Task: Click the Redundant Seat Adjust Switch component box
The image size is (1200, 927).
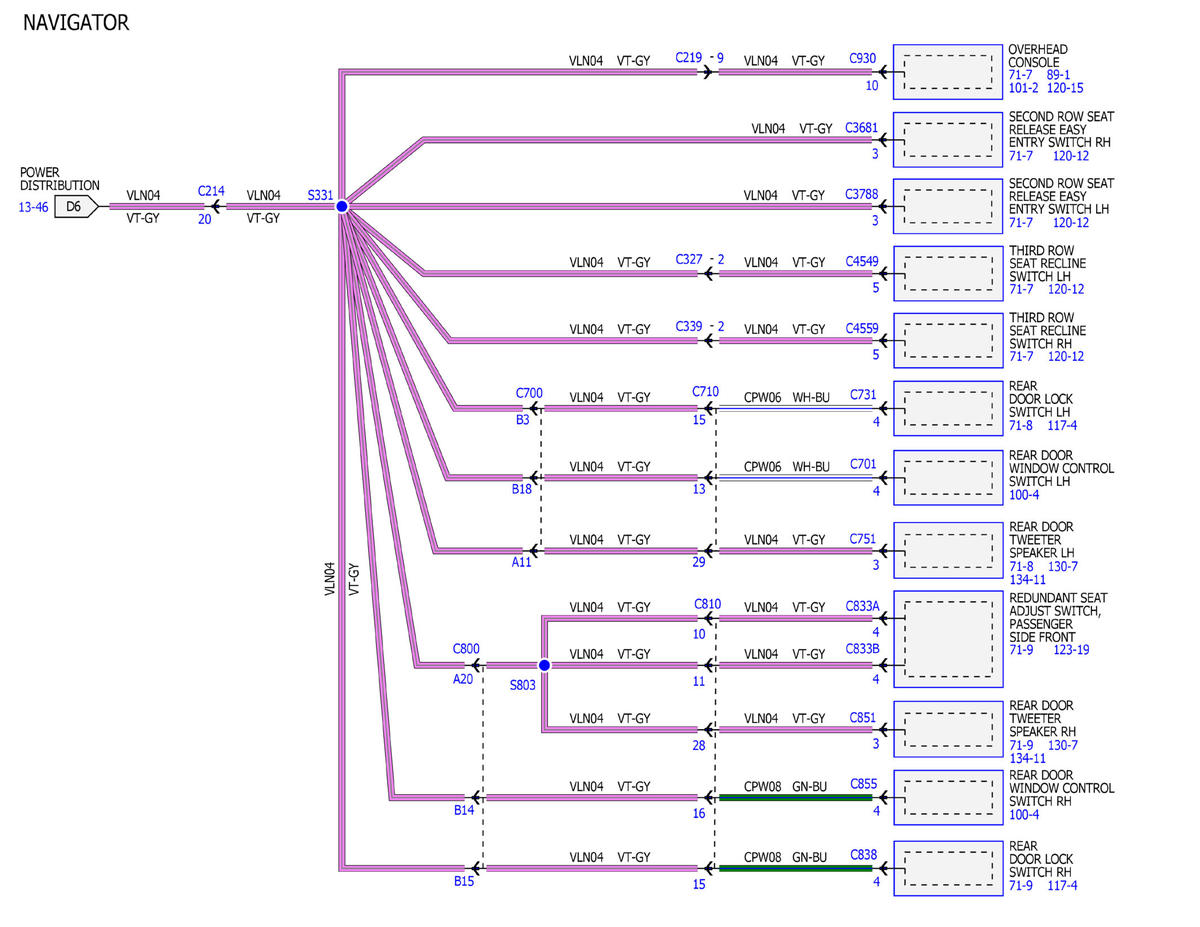Action: pyautogui.click(x=948, y=640)
